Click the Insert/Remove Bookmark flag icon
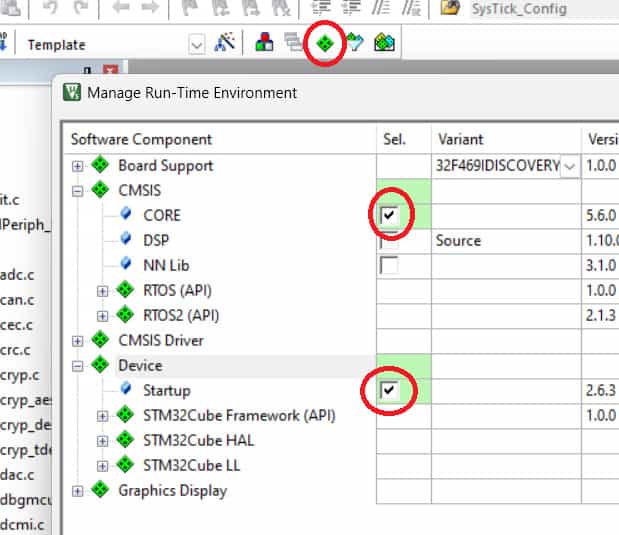The image size is (619, 535). point(191,7)
